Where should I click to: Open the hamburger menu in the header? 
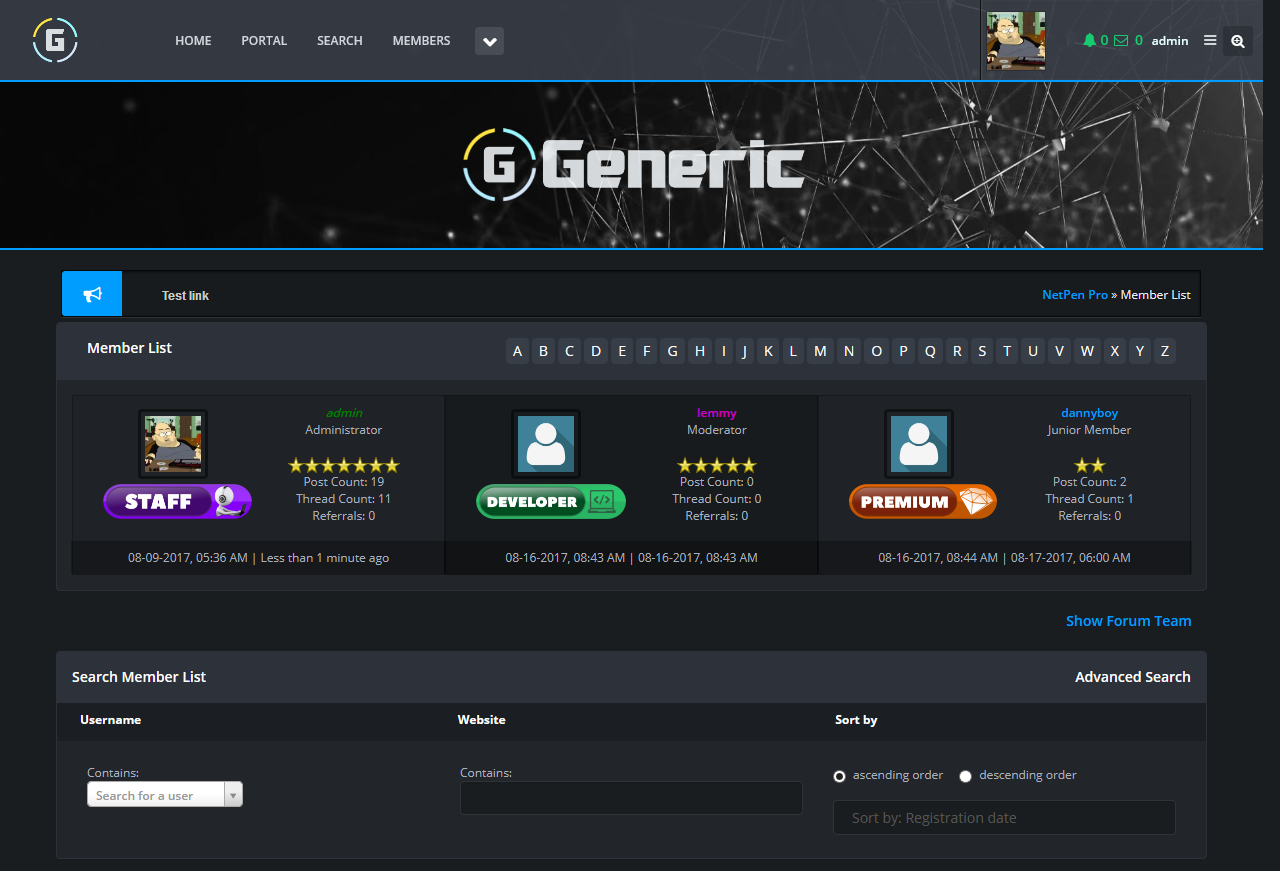tap(1210, 40)
